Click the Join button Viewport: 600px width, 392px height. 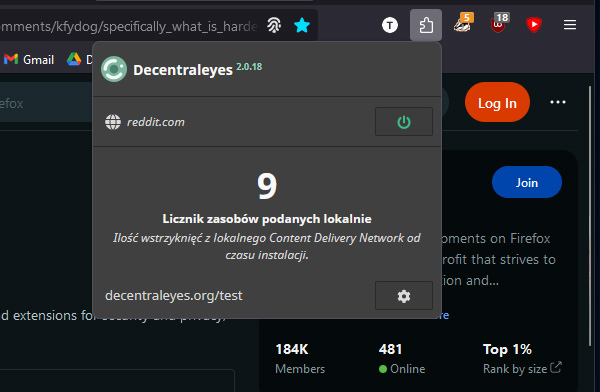pyautogui.click(x=527, y=182)
